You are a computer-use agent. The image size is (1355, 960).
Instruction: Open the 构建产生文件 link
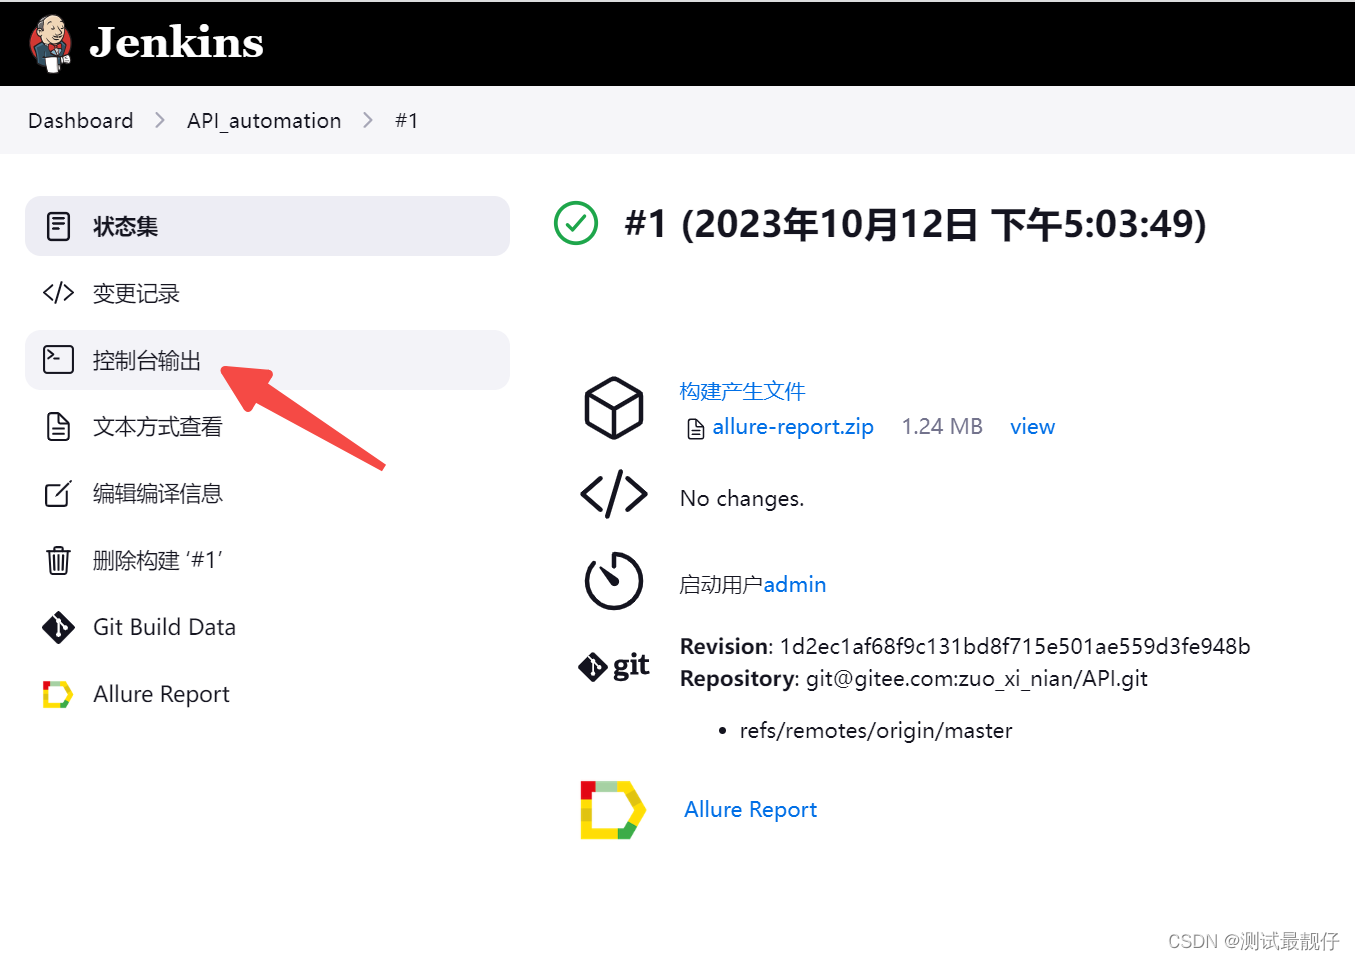(742, 391)
